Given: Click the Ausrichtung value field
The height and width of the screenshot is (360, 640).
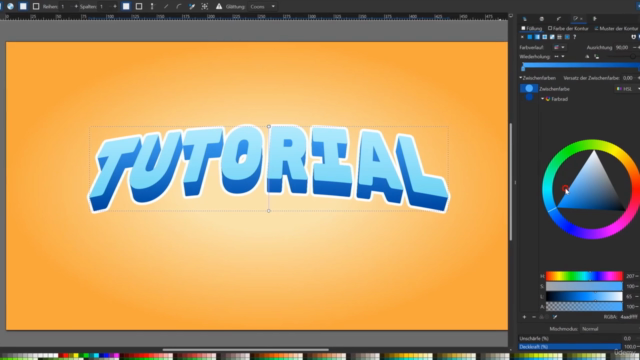Looking at the screenshot, I should 622,47.
